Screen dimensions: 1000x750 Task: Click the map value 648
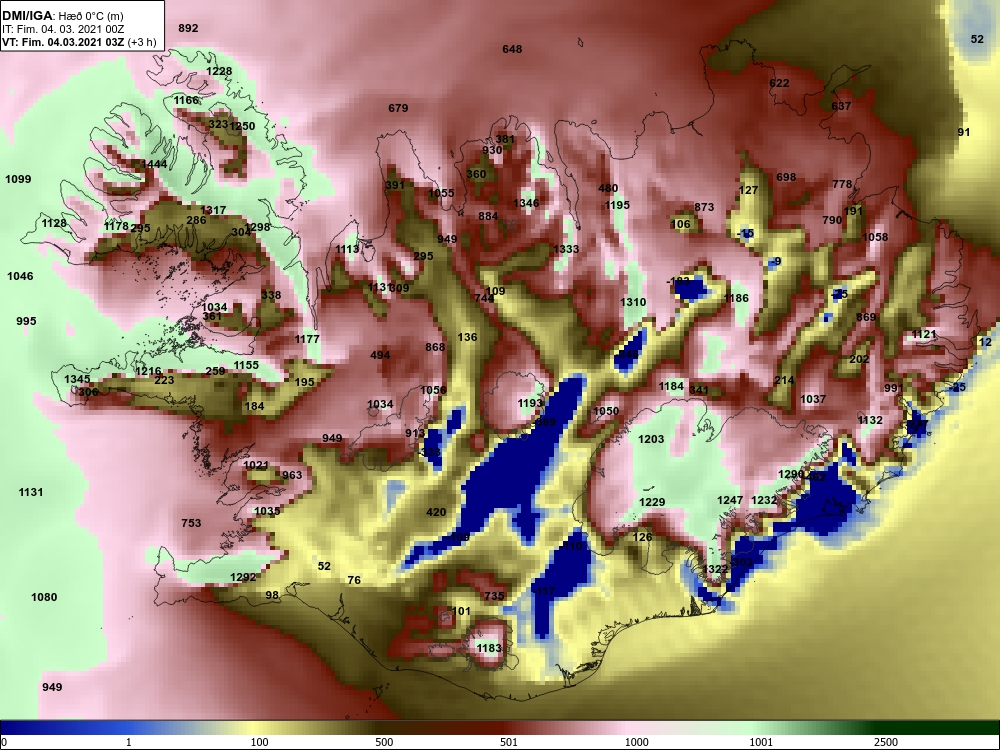[512, 49]
